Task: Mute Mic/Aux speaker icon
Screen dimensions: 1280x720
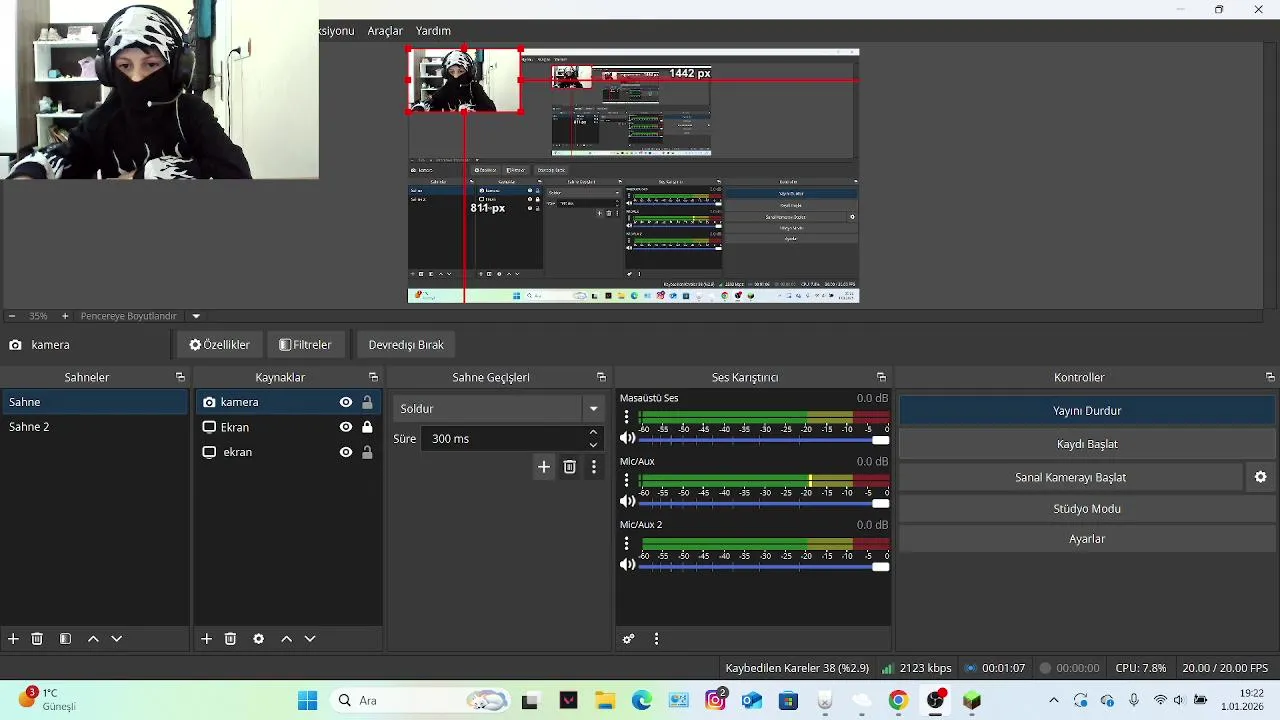Action: [x=627, y=501]
